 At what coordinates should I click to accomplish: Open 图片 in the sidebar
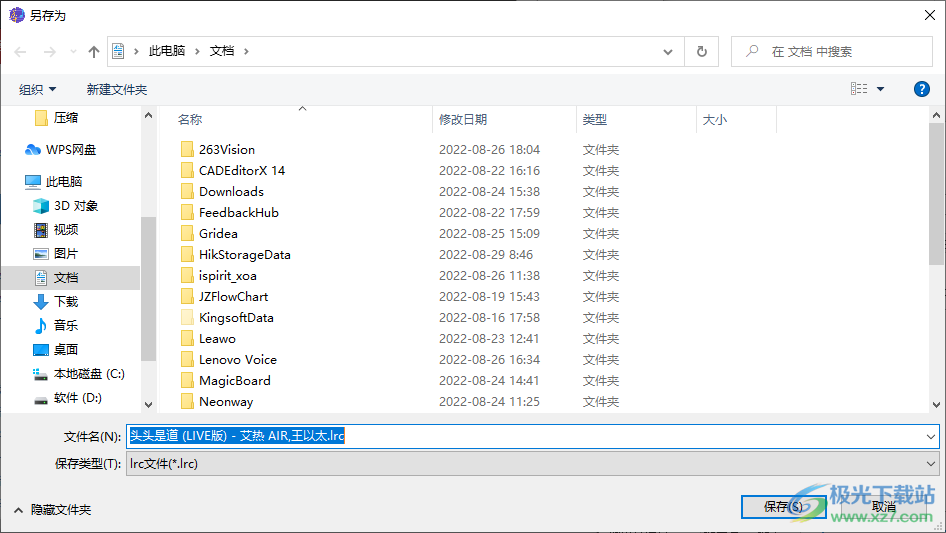57,254
